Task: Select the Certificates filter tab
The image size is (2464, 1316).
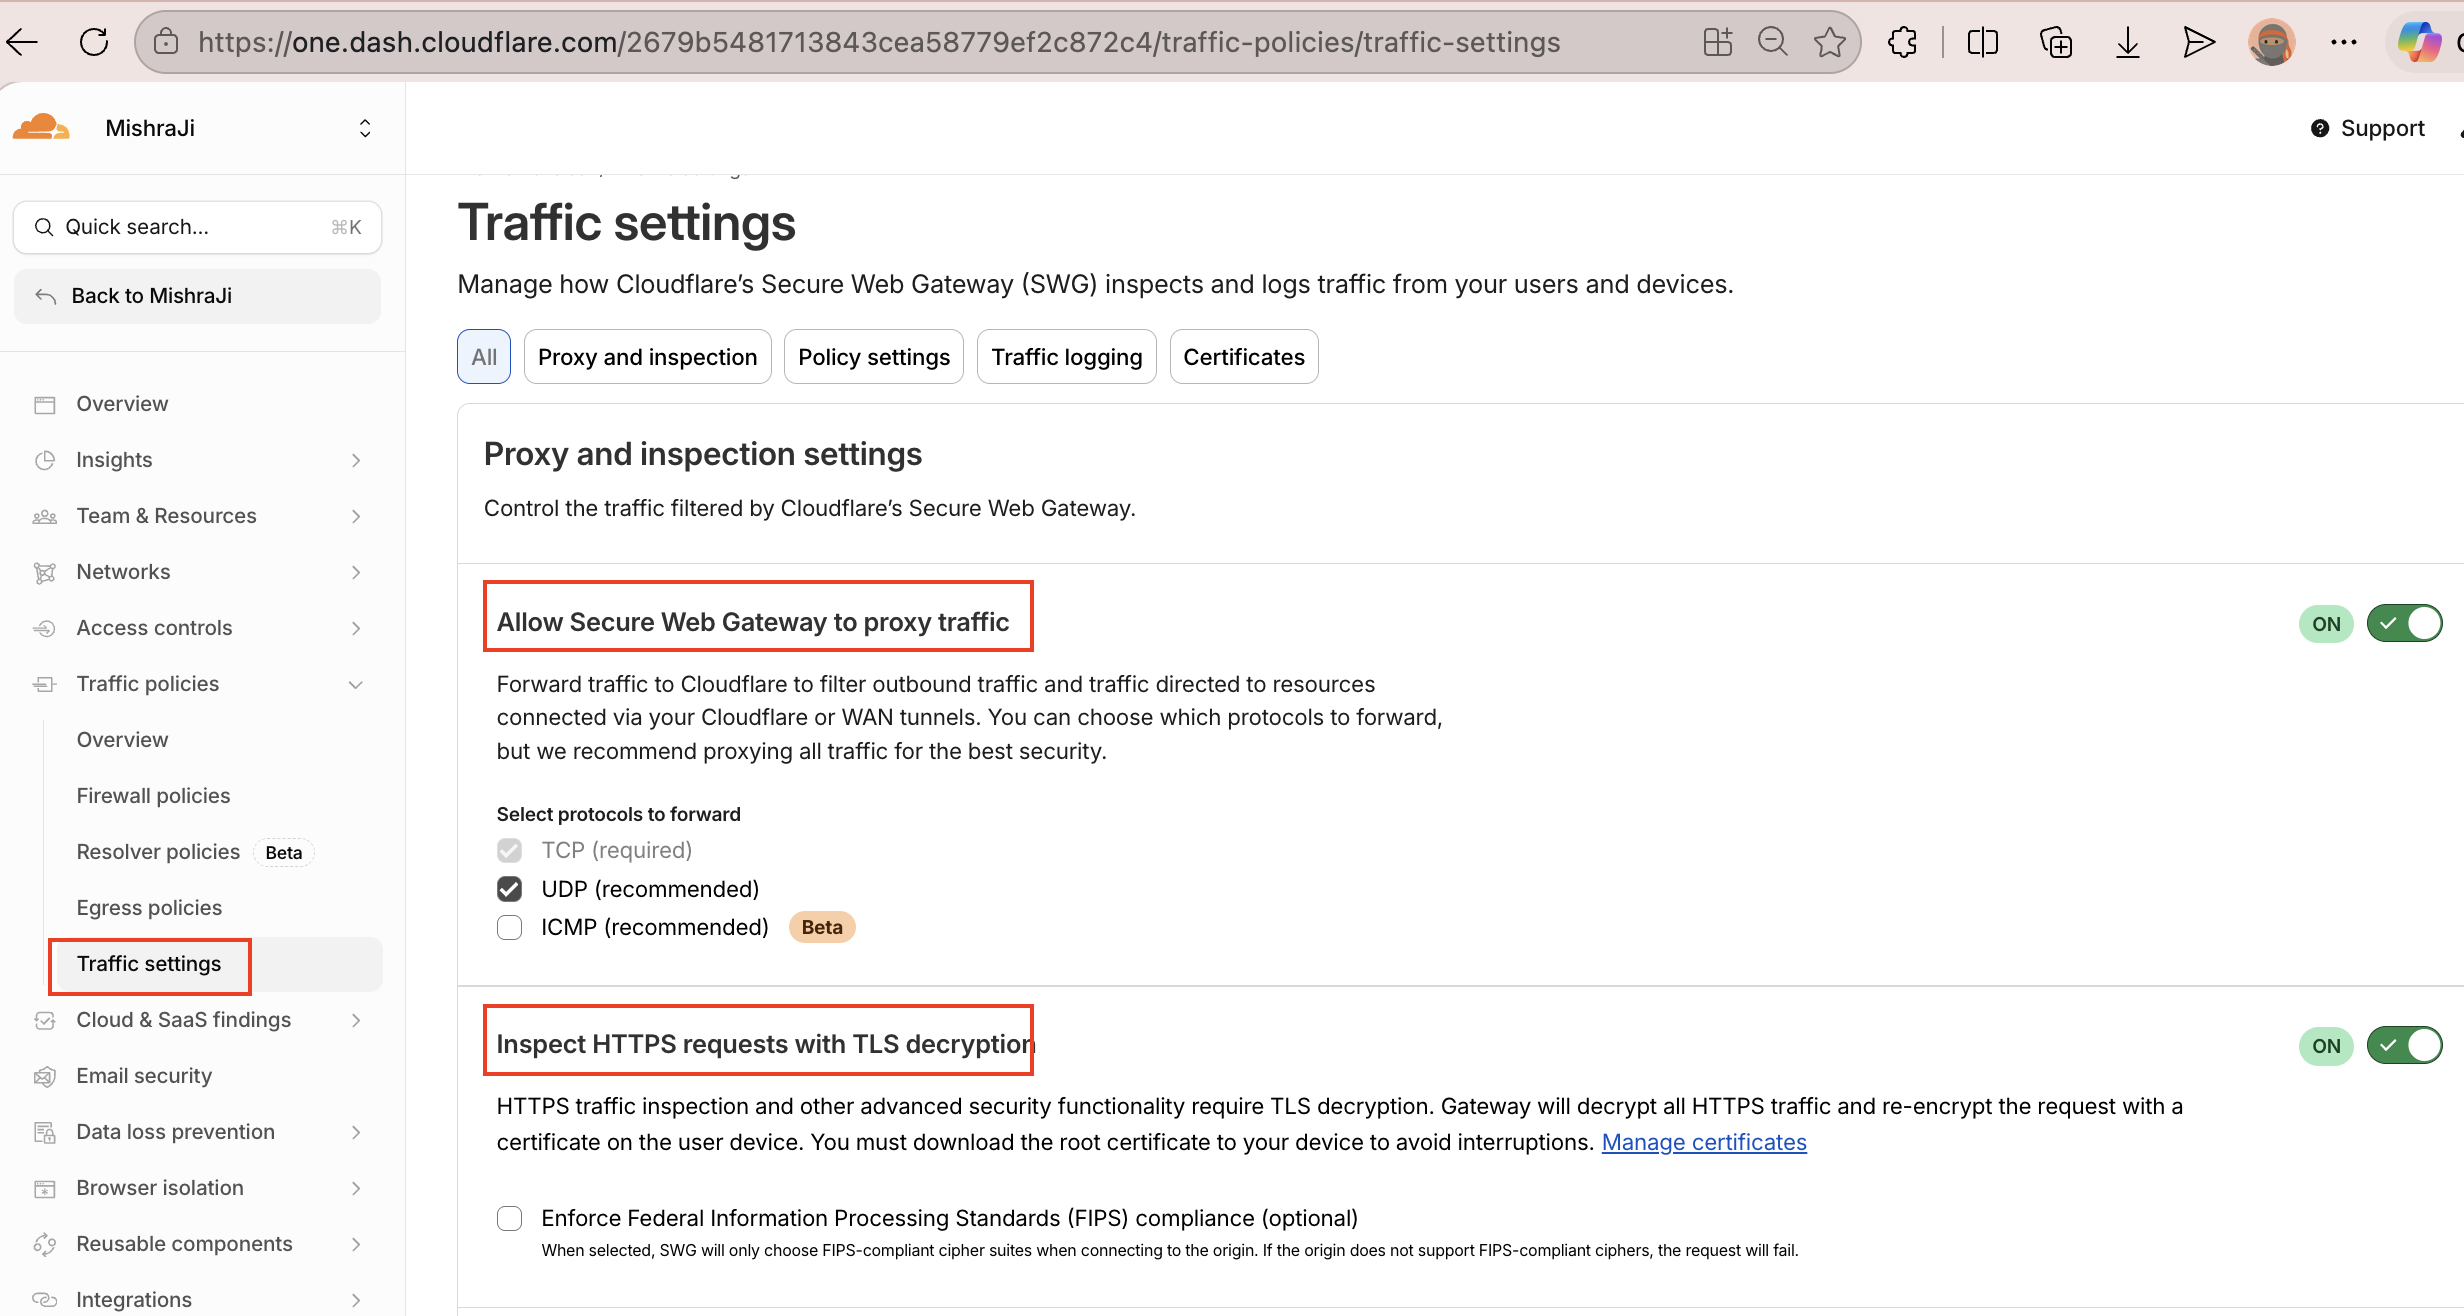Action: click(1243, 357)
